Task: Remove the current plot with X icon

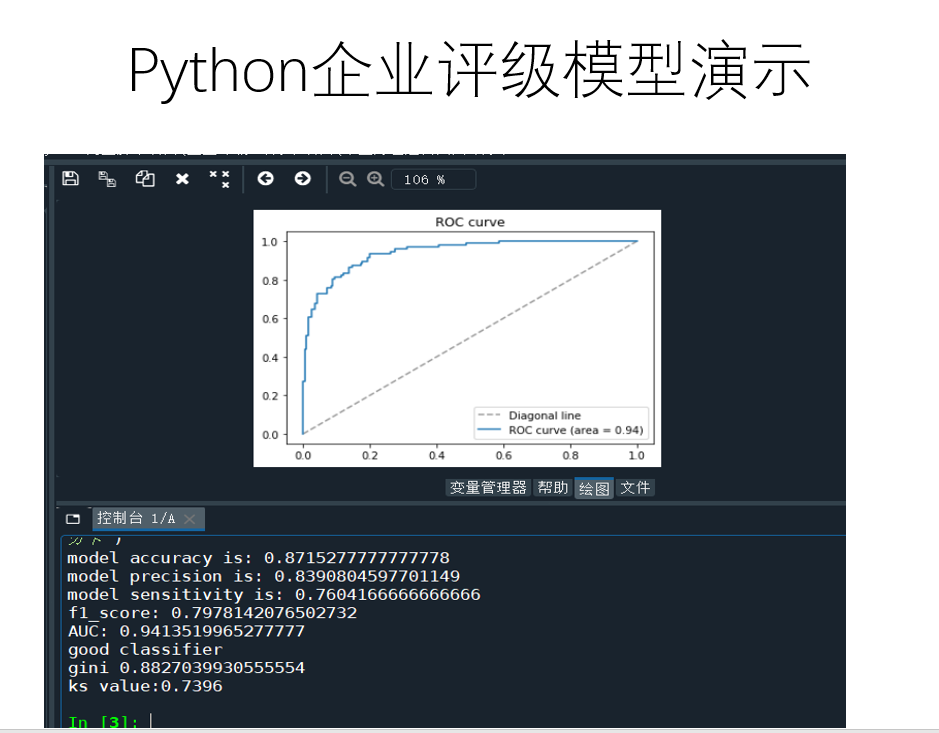Action: point(182,178)
